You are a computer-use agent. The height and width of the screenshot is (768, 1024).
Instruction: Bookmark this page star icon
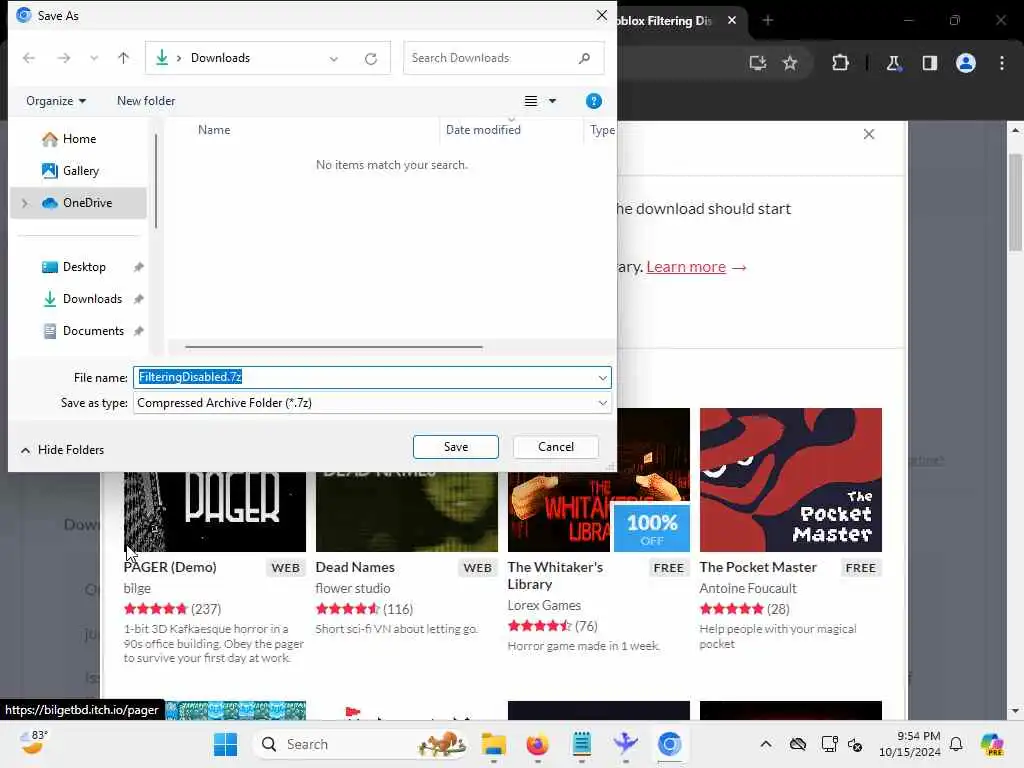[x=790, y=63]
